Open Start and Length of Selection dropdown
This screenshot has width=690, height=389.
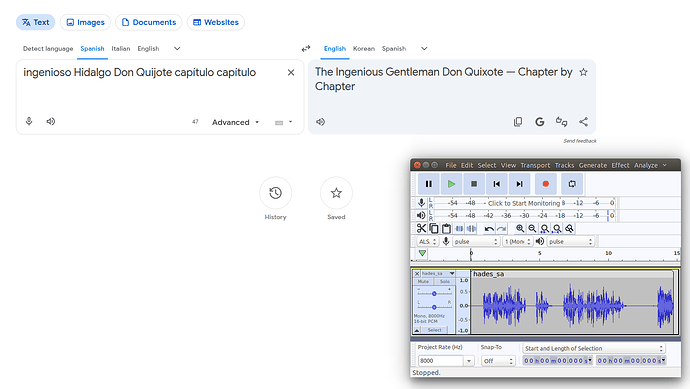pos(594,349)
